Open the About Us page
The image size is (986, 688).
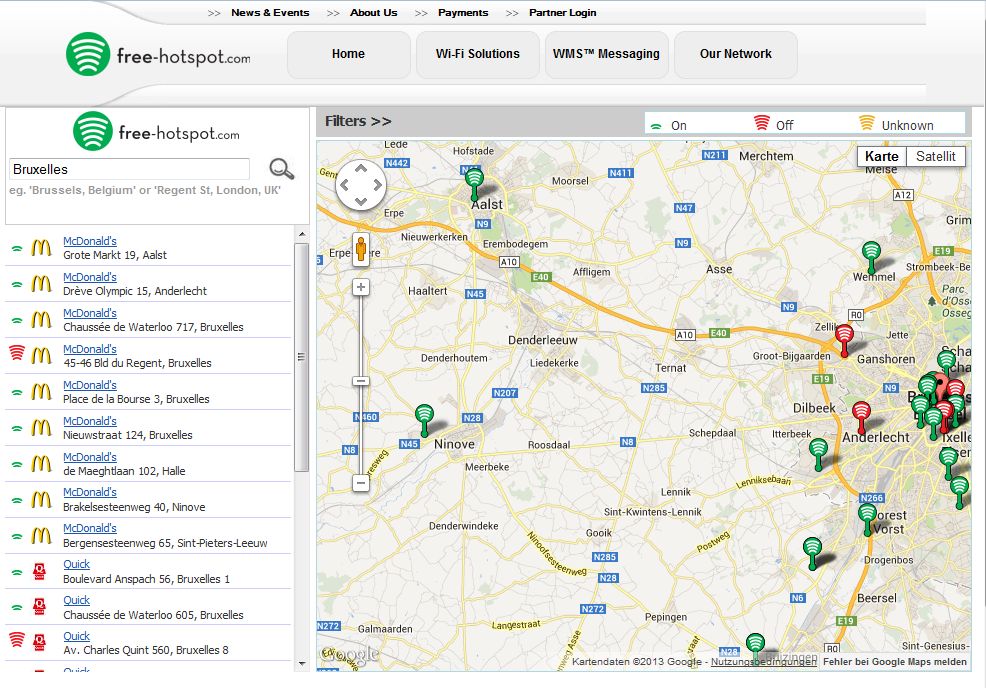[374, 13]
